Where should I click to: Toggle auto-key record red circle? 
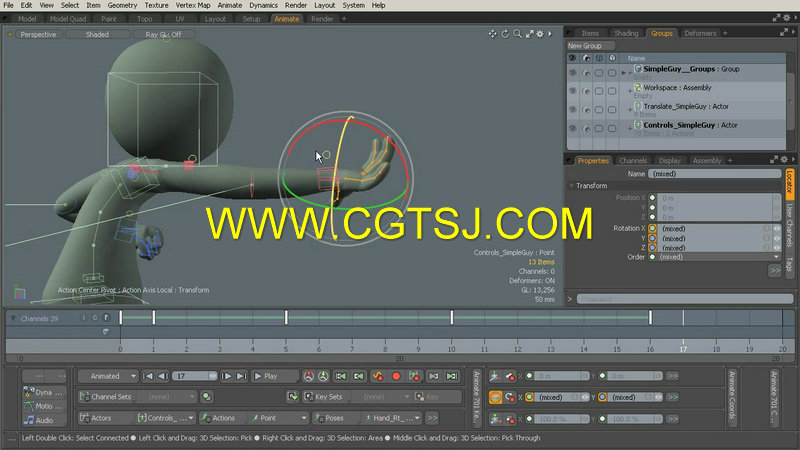[396, 376]
